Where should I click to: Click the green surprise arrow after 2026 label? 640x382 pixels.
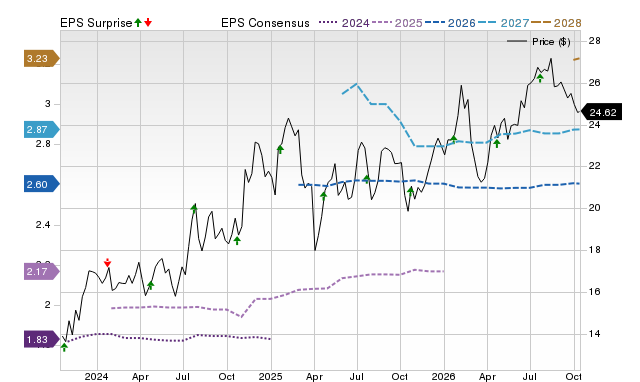pos(453,139)
